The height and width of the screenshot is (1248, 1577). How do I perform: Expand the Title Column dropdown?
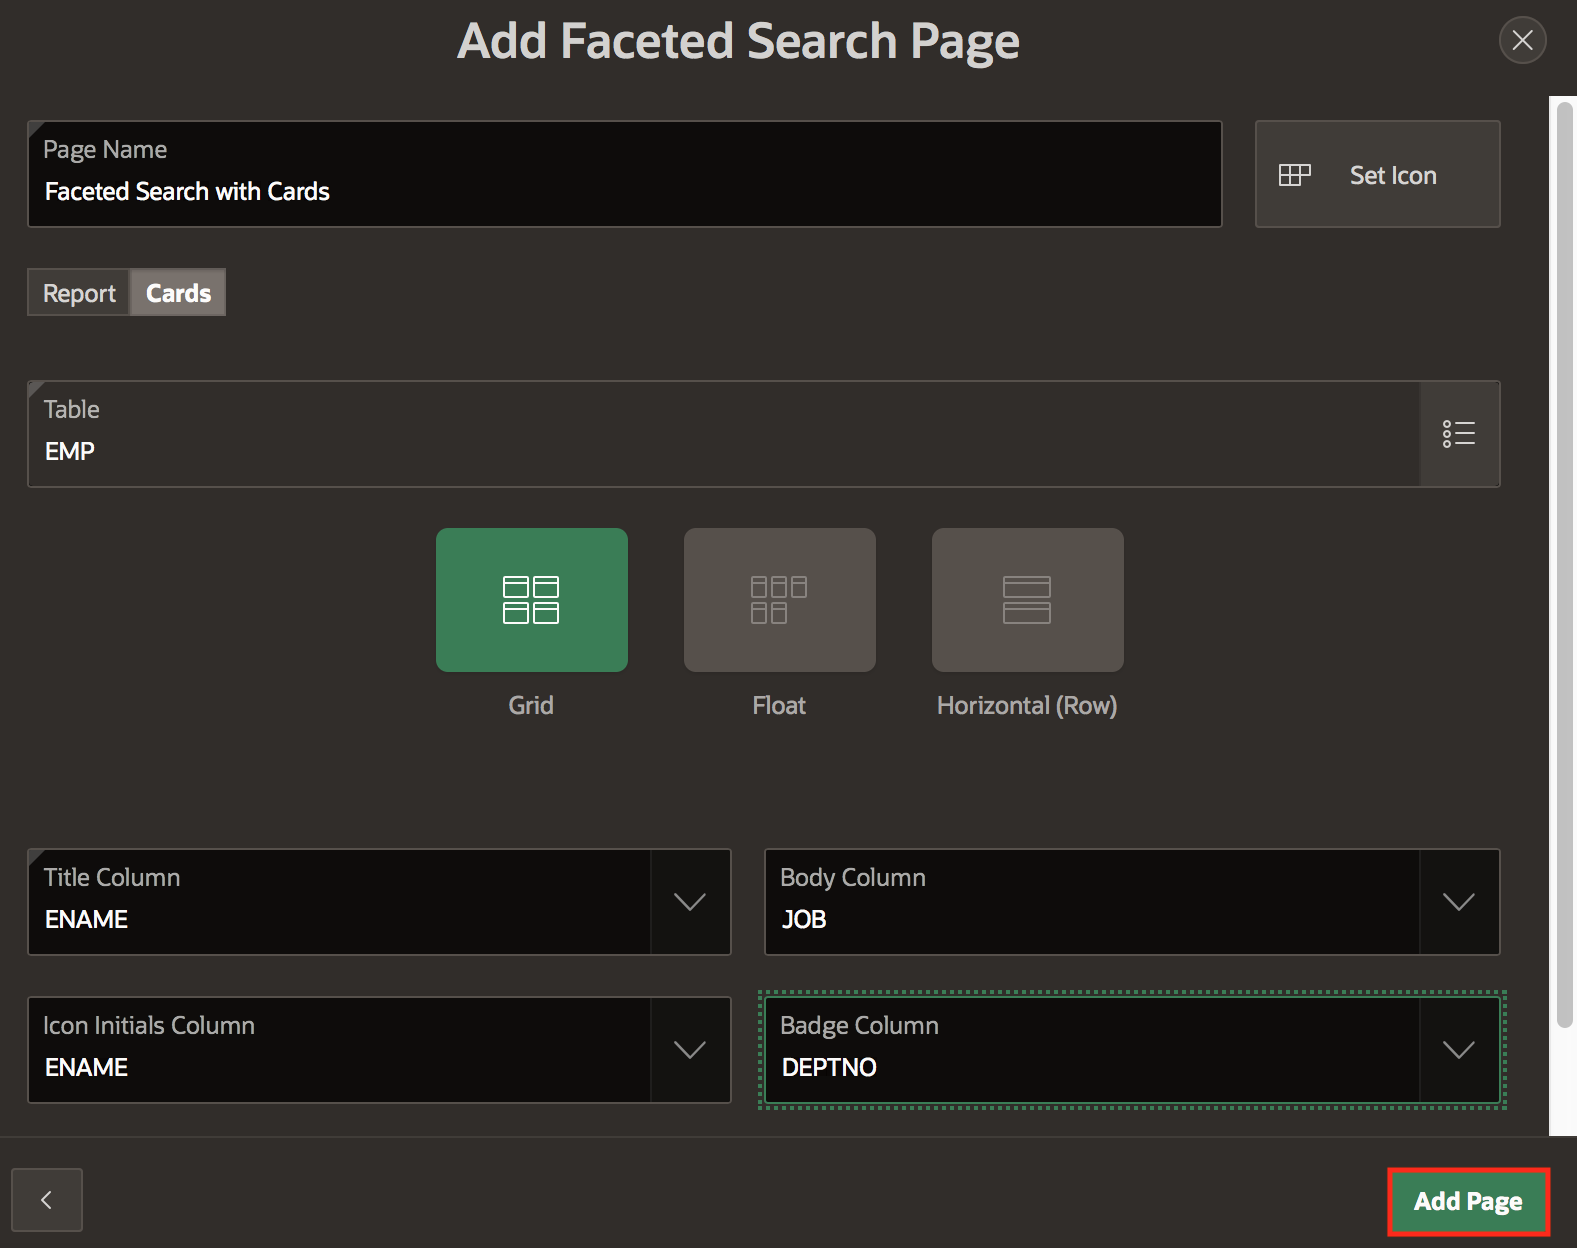690,902
